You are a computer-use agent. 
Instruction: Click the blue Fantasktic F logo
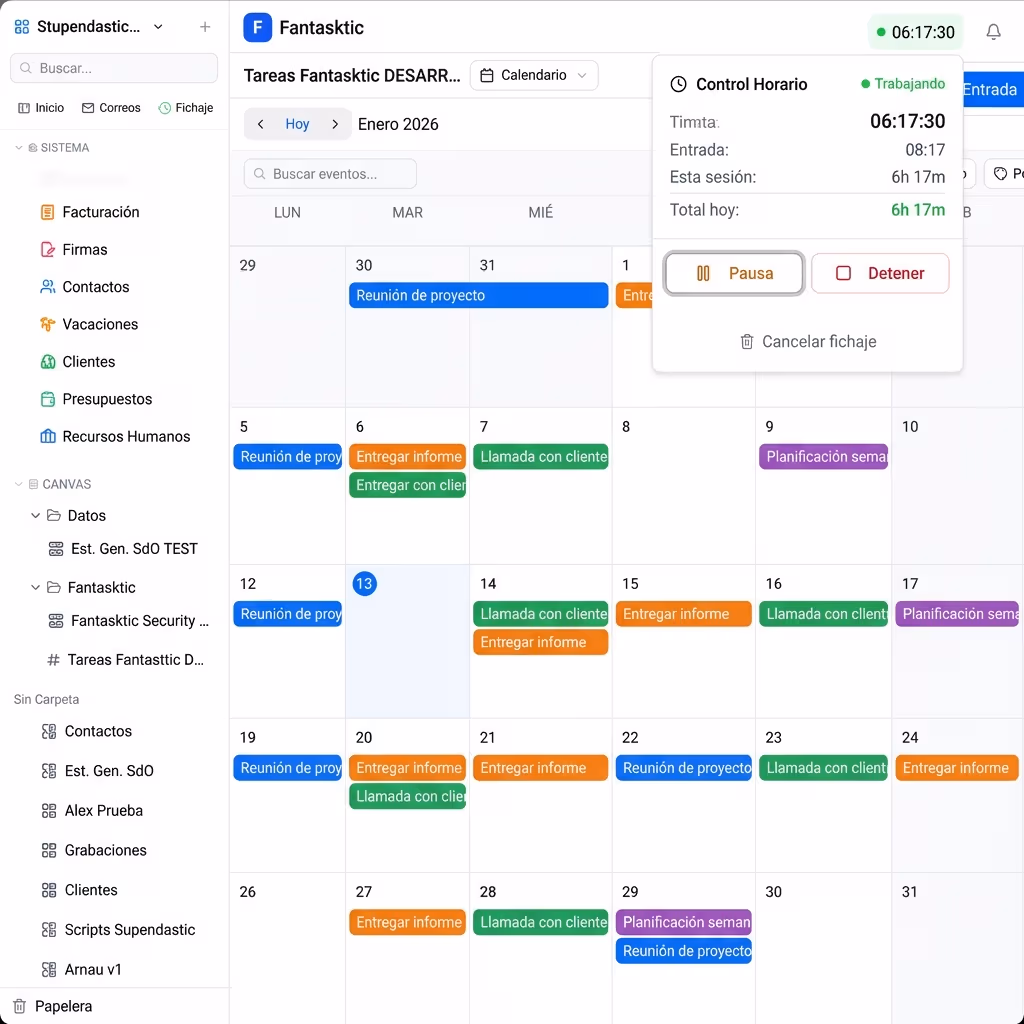(x=257, y=27)
